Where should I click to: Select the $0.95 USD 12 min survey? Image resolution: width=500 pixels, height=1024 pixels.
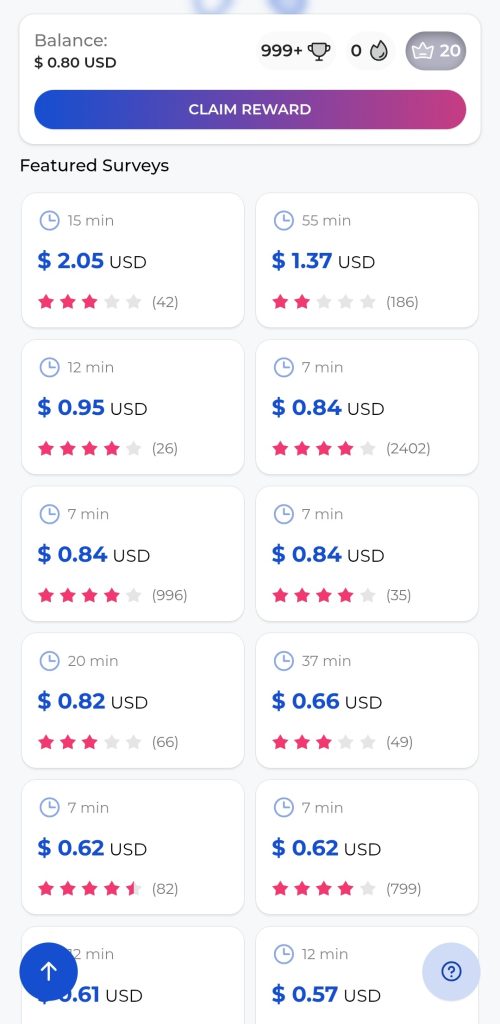pos(133,407)
